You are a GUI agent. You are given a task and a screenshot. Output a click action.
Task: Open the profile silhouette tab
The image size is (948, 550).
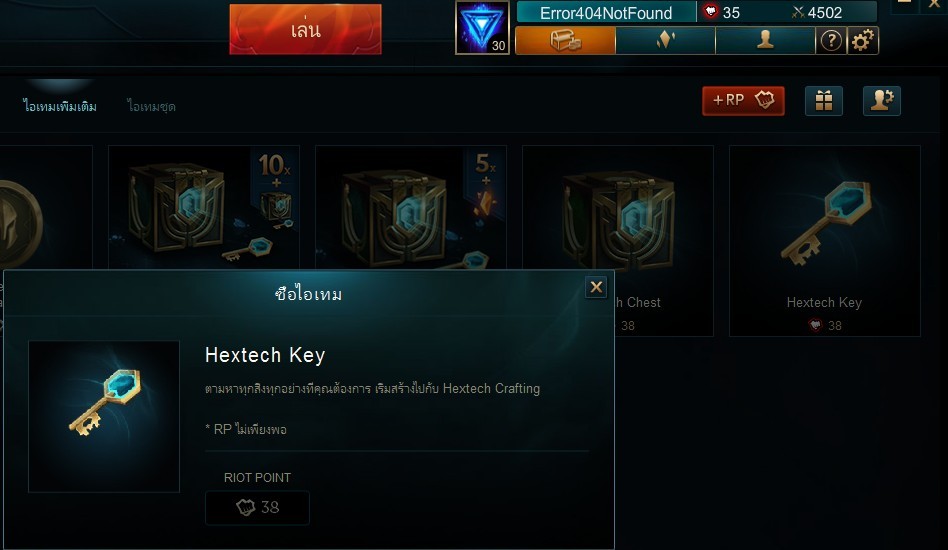[765, 40]
